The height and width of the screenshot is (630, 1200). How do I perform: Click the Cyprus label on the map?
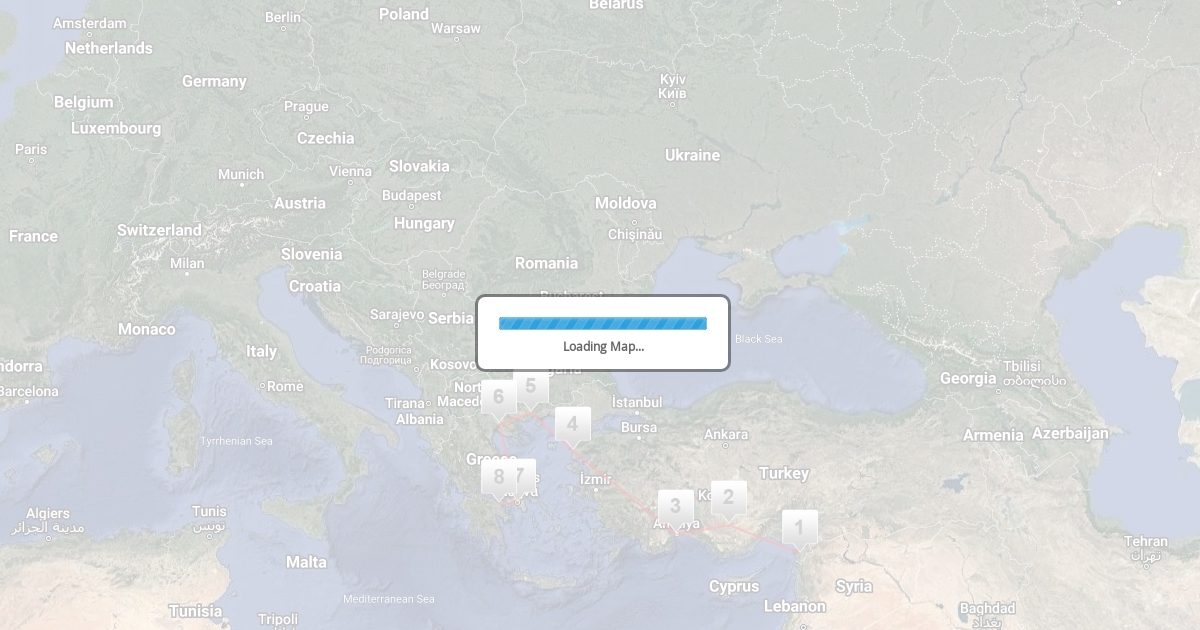point(734,586)
